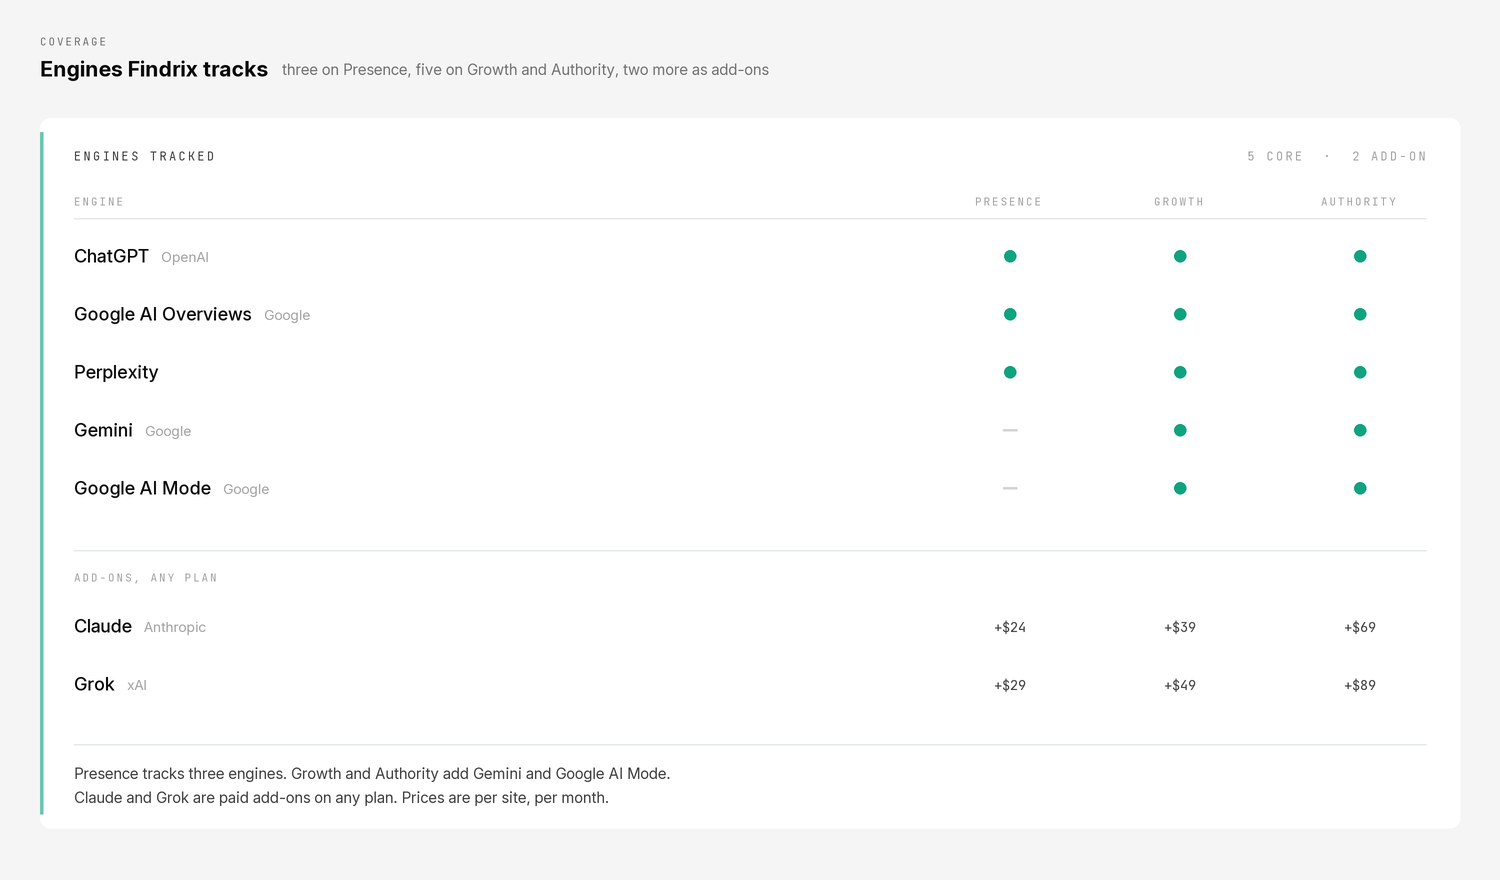
Task: Click the ChatGPT Presence green dot
Action: coord(1010,256)
